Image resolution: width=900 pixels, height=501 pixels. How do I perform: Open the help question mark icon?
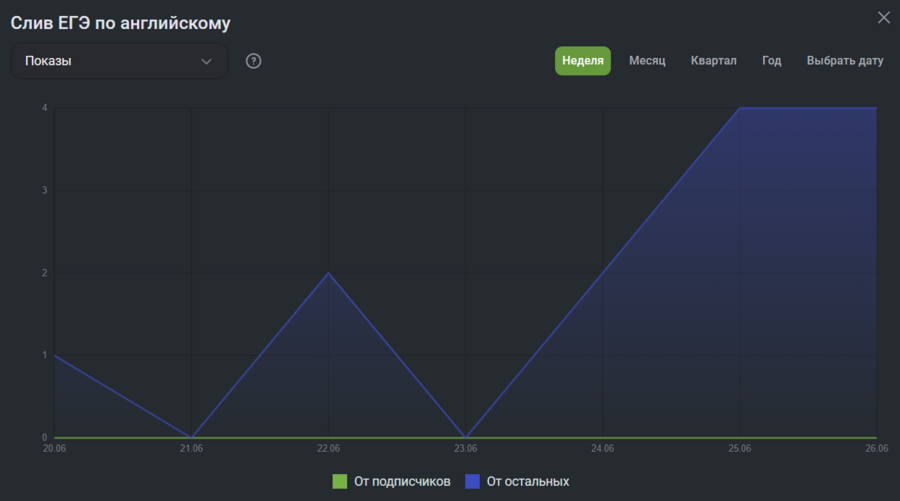pos(253,61)
